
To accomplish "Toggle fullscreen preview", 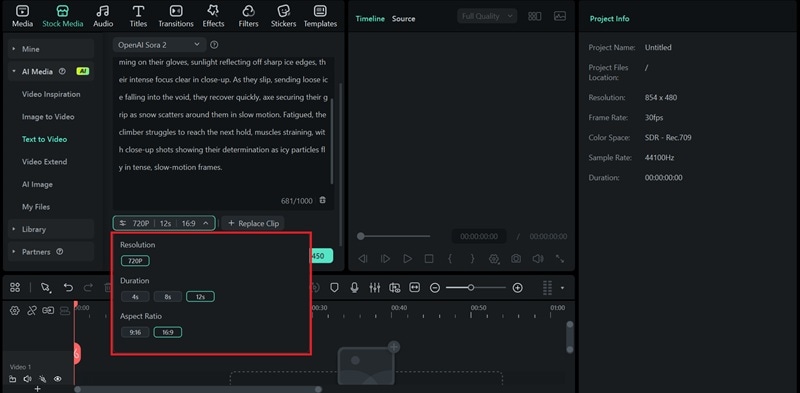I will pyautogui.click(x=560, y=259).
